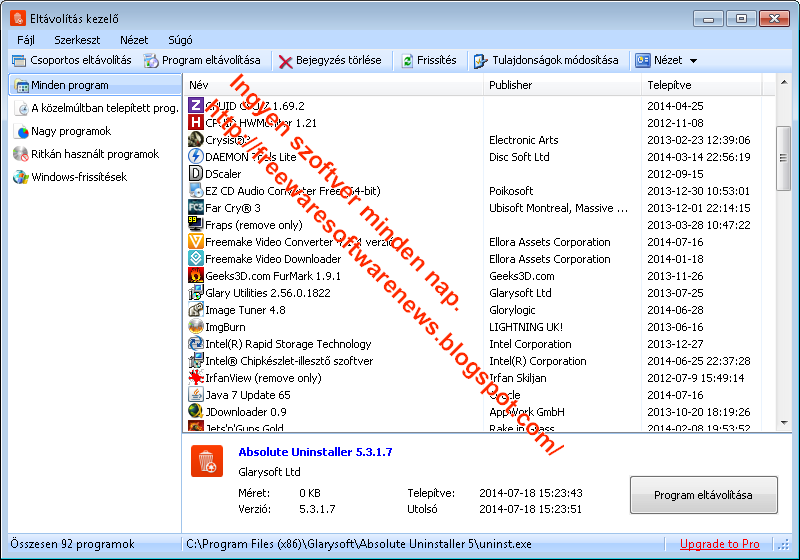Click the Csoportos eltávolítás toolbar icon
The height and width of the screenshot is (560, 800).
[19, 61]
